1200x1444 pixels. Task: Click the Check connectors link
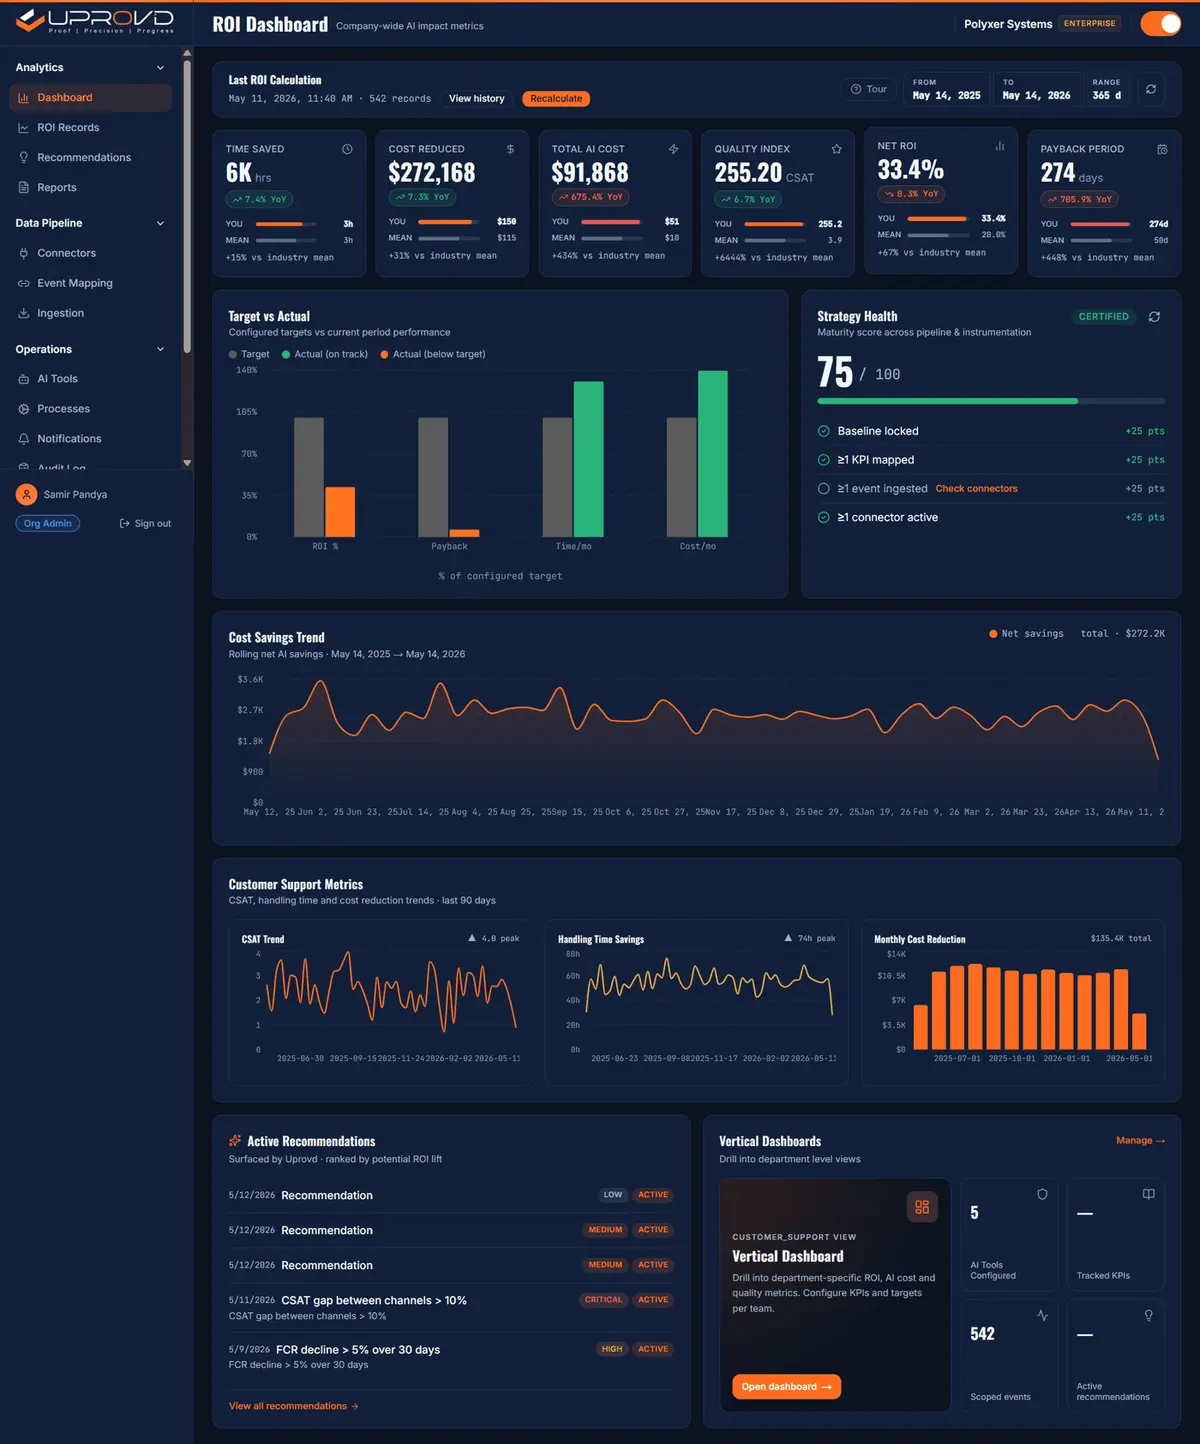[x=976, y=489]
